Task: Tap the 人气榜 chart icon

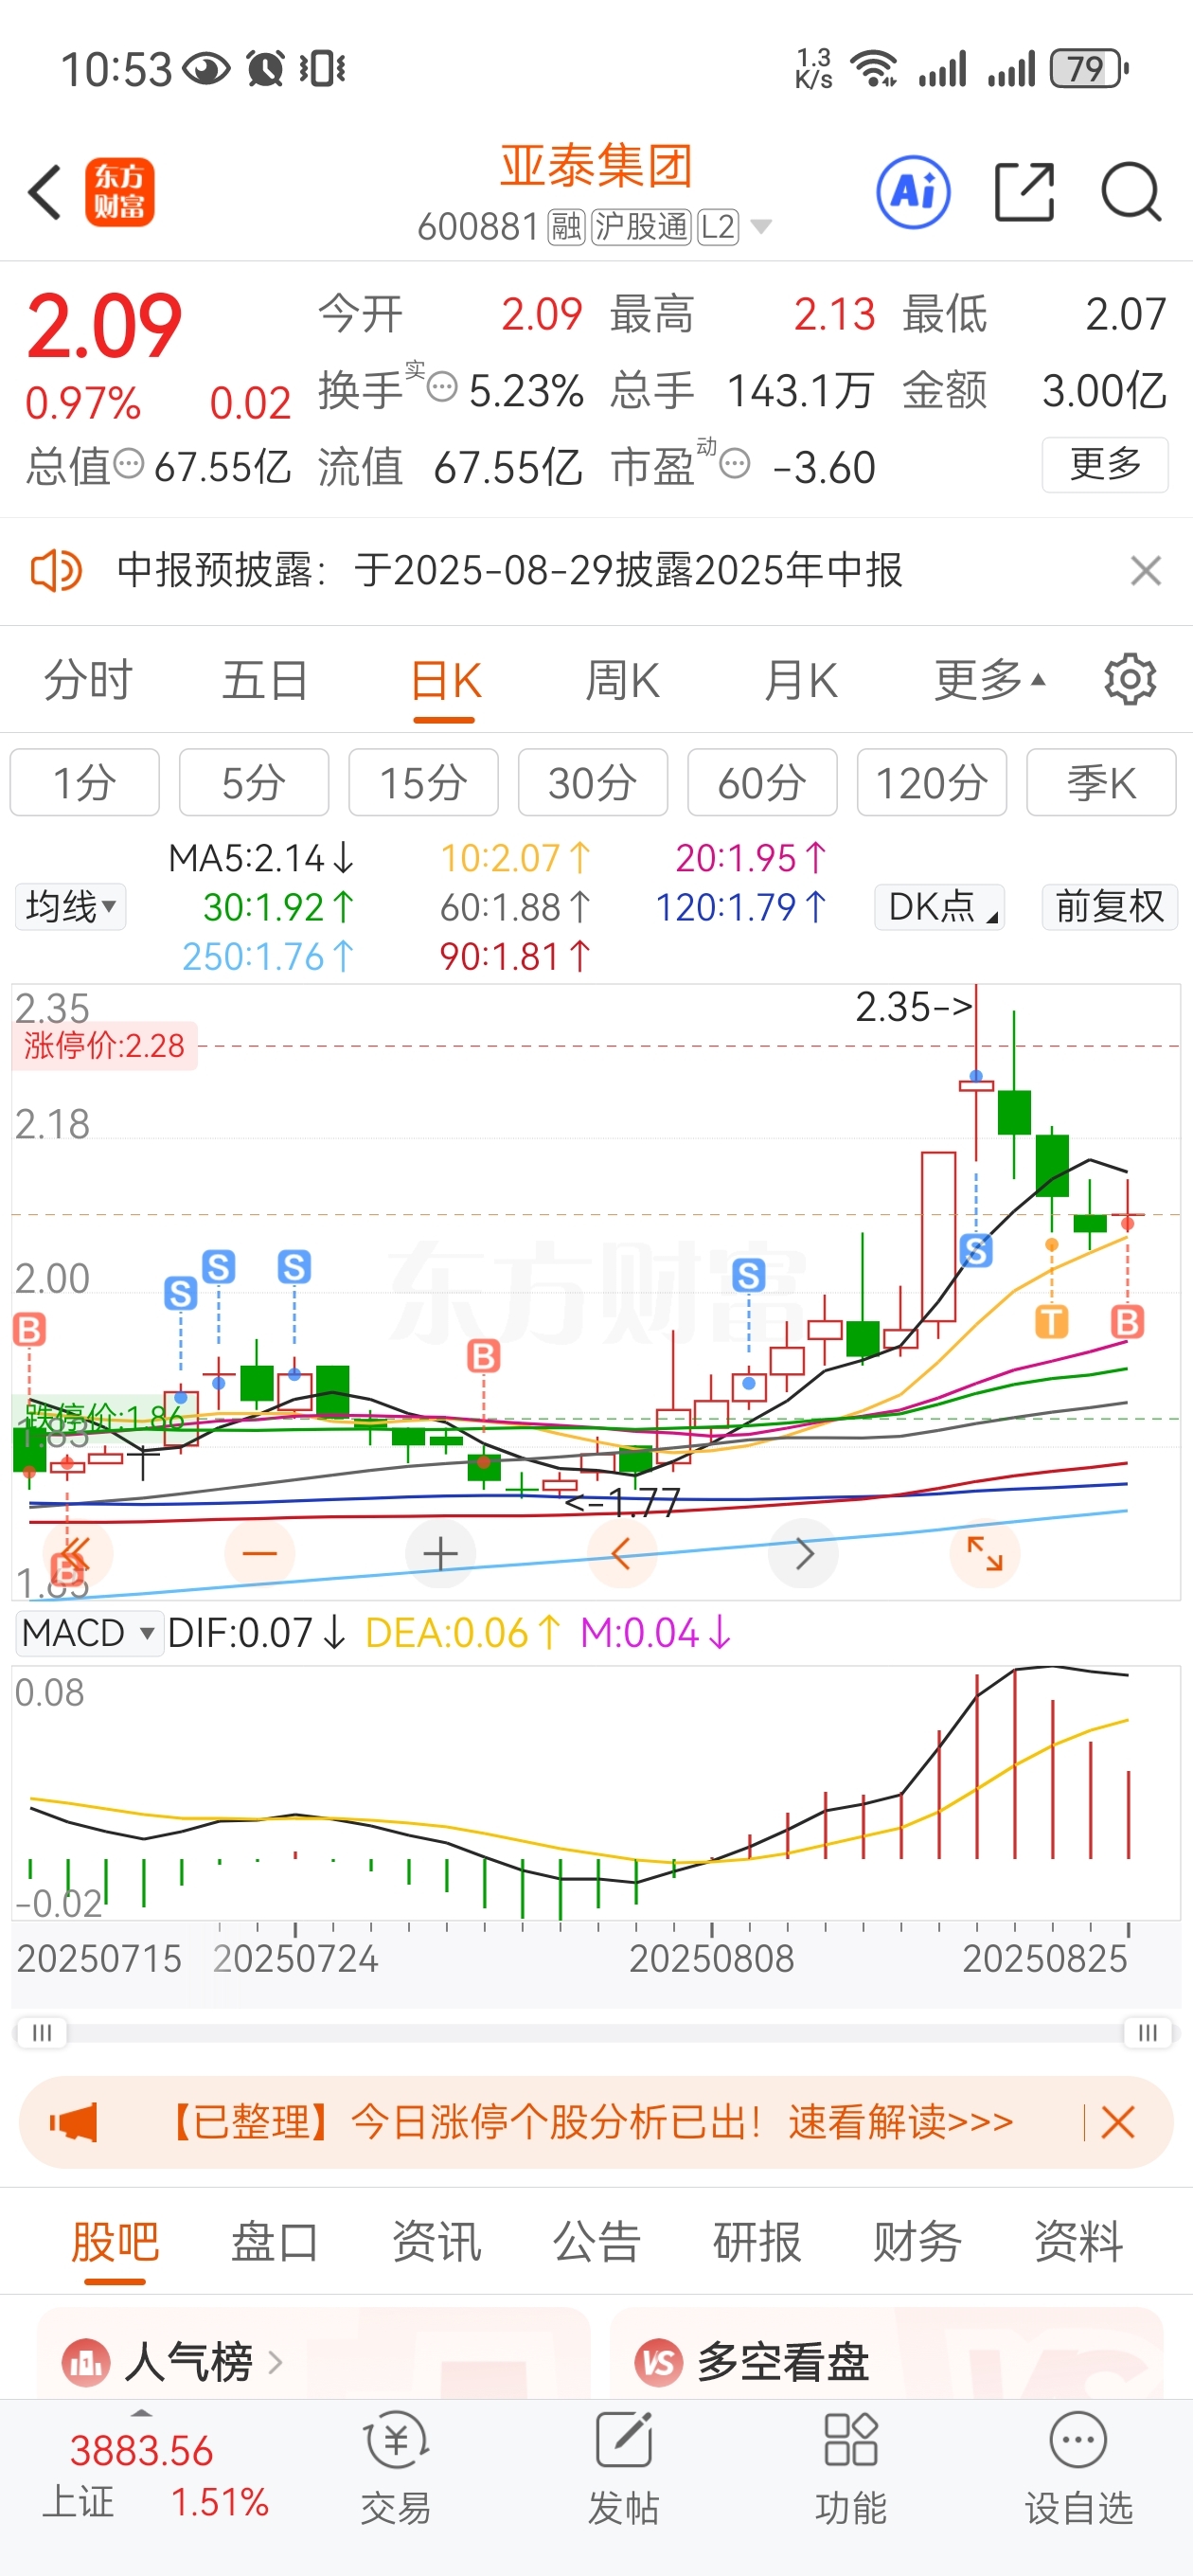Action: pos(85,2362)
